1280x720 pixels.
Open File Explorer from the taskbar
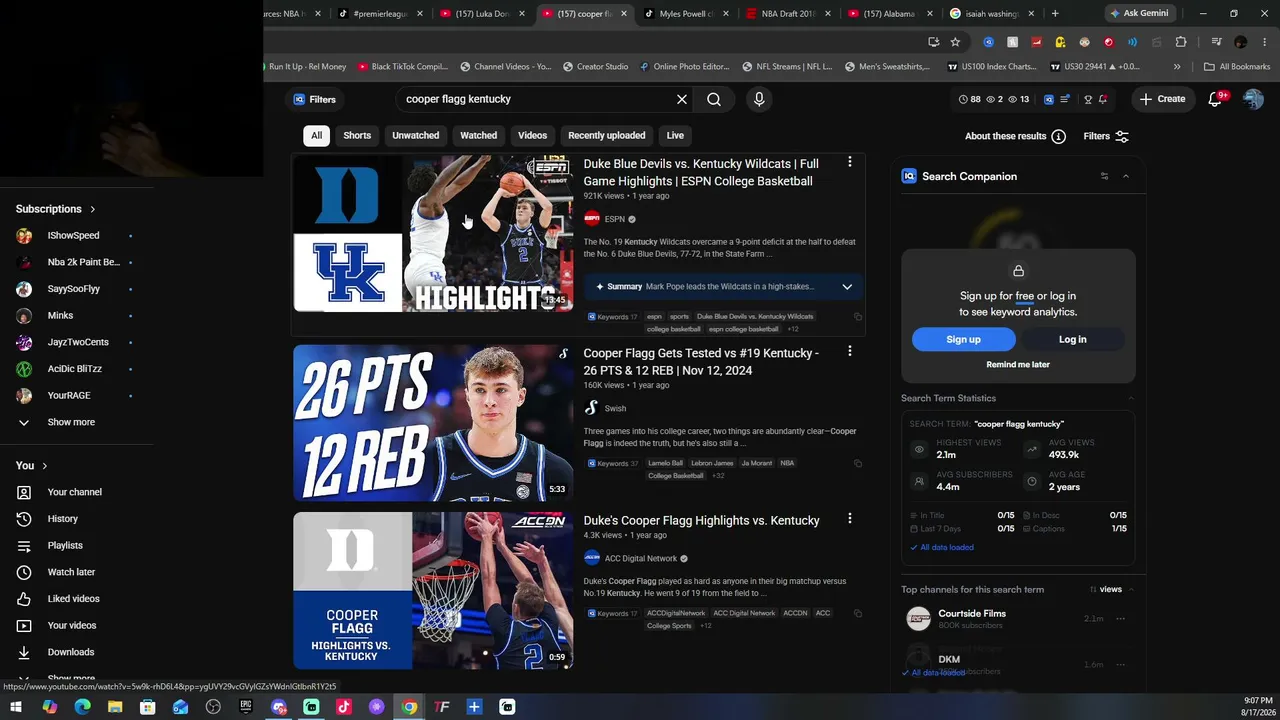tap(115, 707)
